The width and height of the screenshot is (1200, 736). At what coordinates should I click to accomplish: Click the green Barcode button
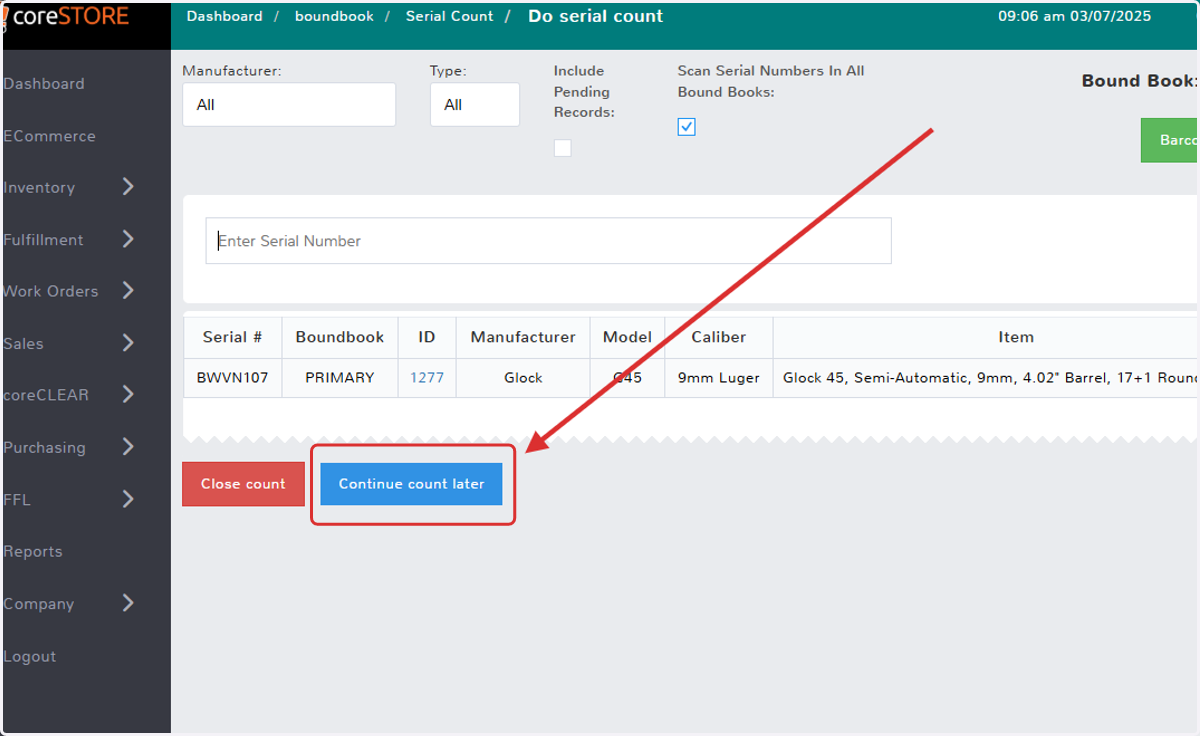coord(1170,140)
